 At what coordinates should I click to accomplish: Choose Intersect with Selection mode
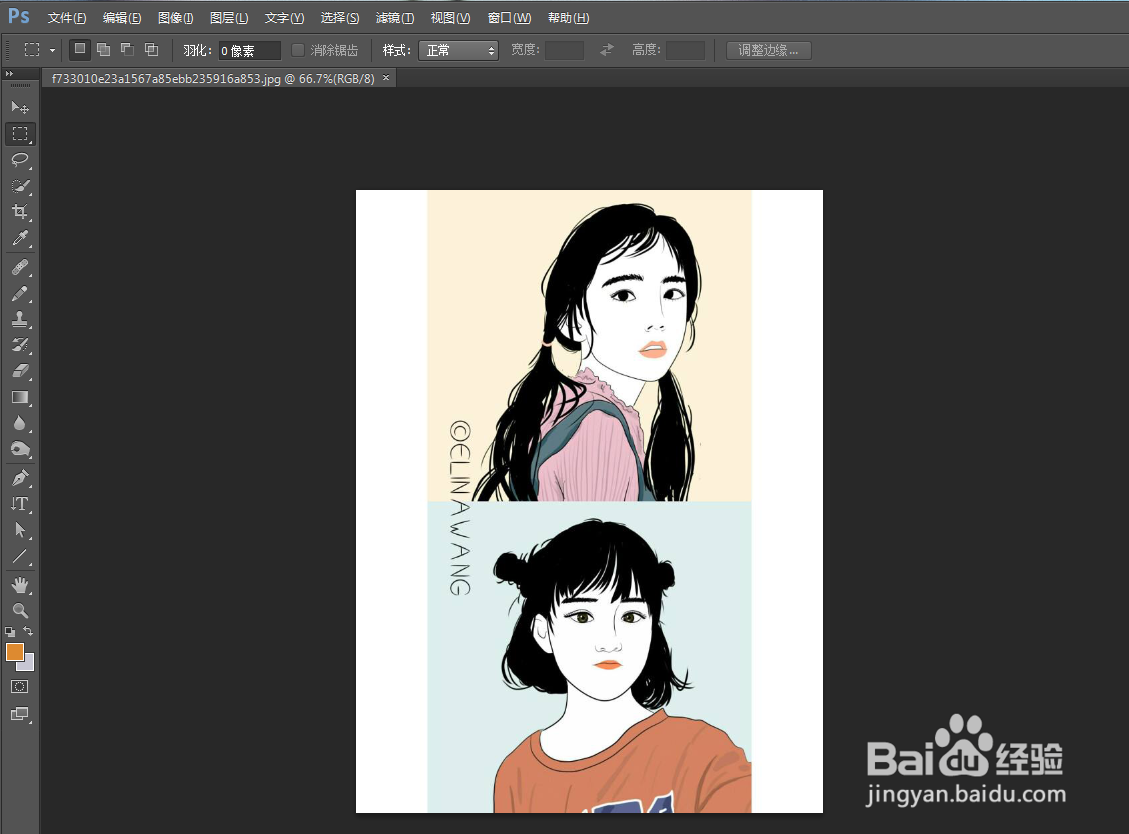151,49
